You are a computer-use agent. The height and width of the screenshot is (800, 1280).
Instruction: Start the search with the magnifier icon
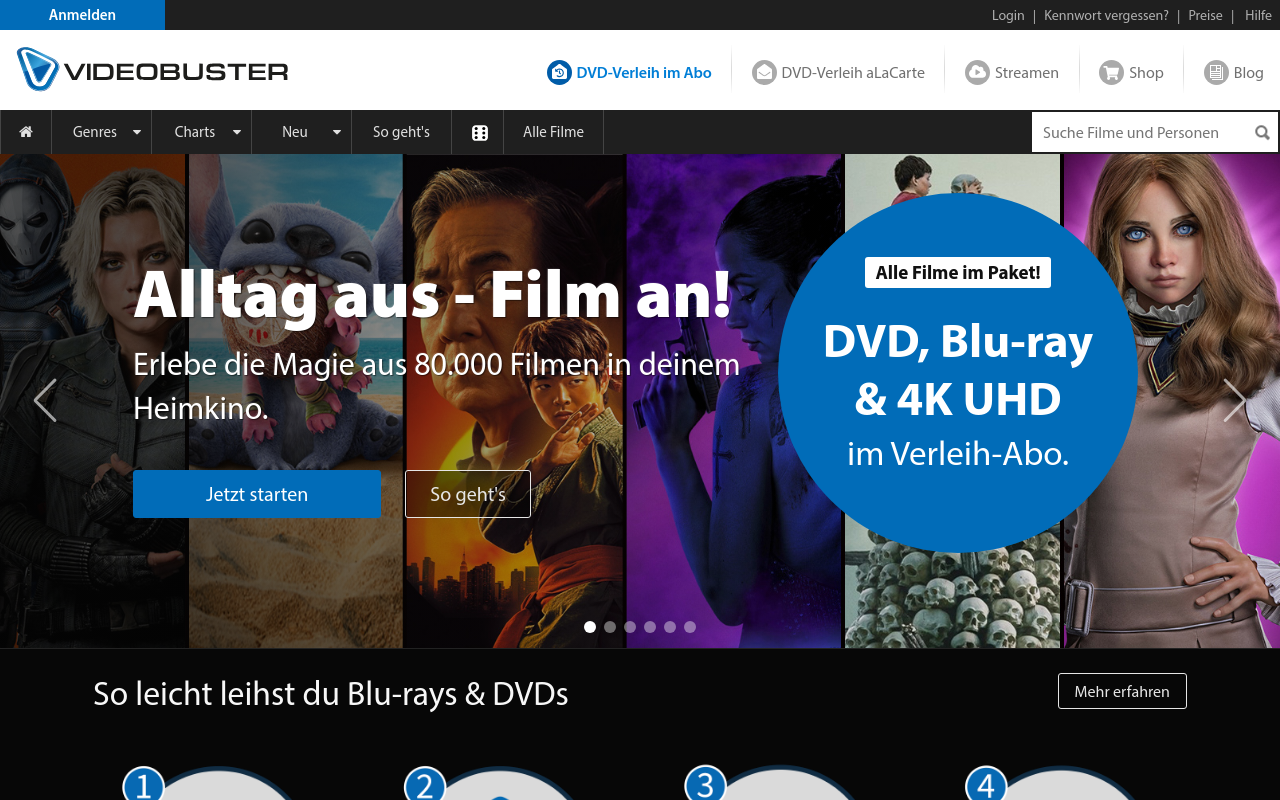click(x=1261, y=131)
